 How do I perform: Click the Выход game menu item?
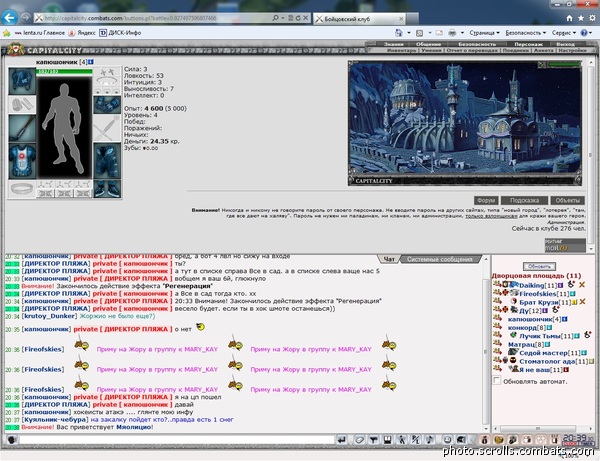point(565,44)
